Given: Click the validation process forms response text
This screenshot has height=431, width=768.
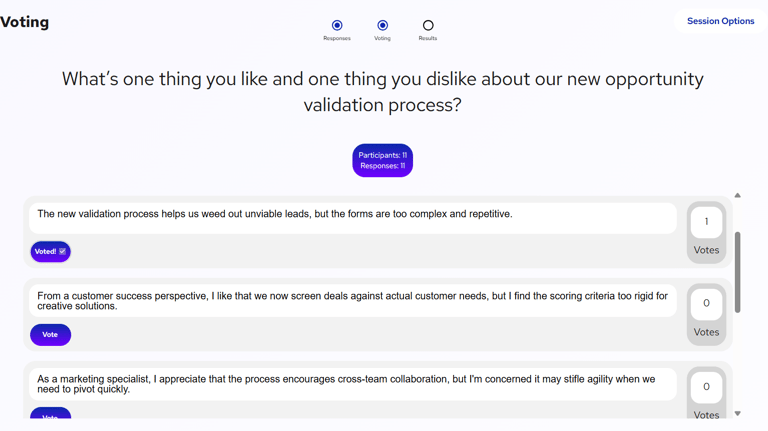Looking at the screenshot, I should pyautogui.click(x=275, y=214).
